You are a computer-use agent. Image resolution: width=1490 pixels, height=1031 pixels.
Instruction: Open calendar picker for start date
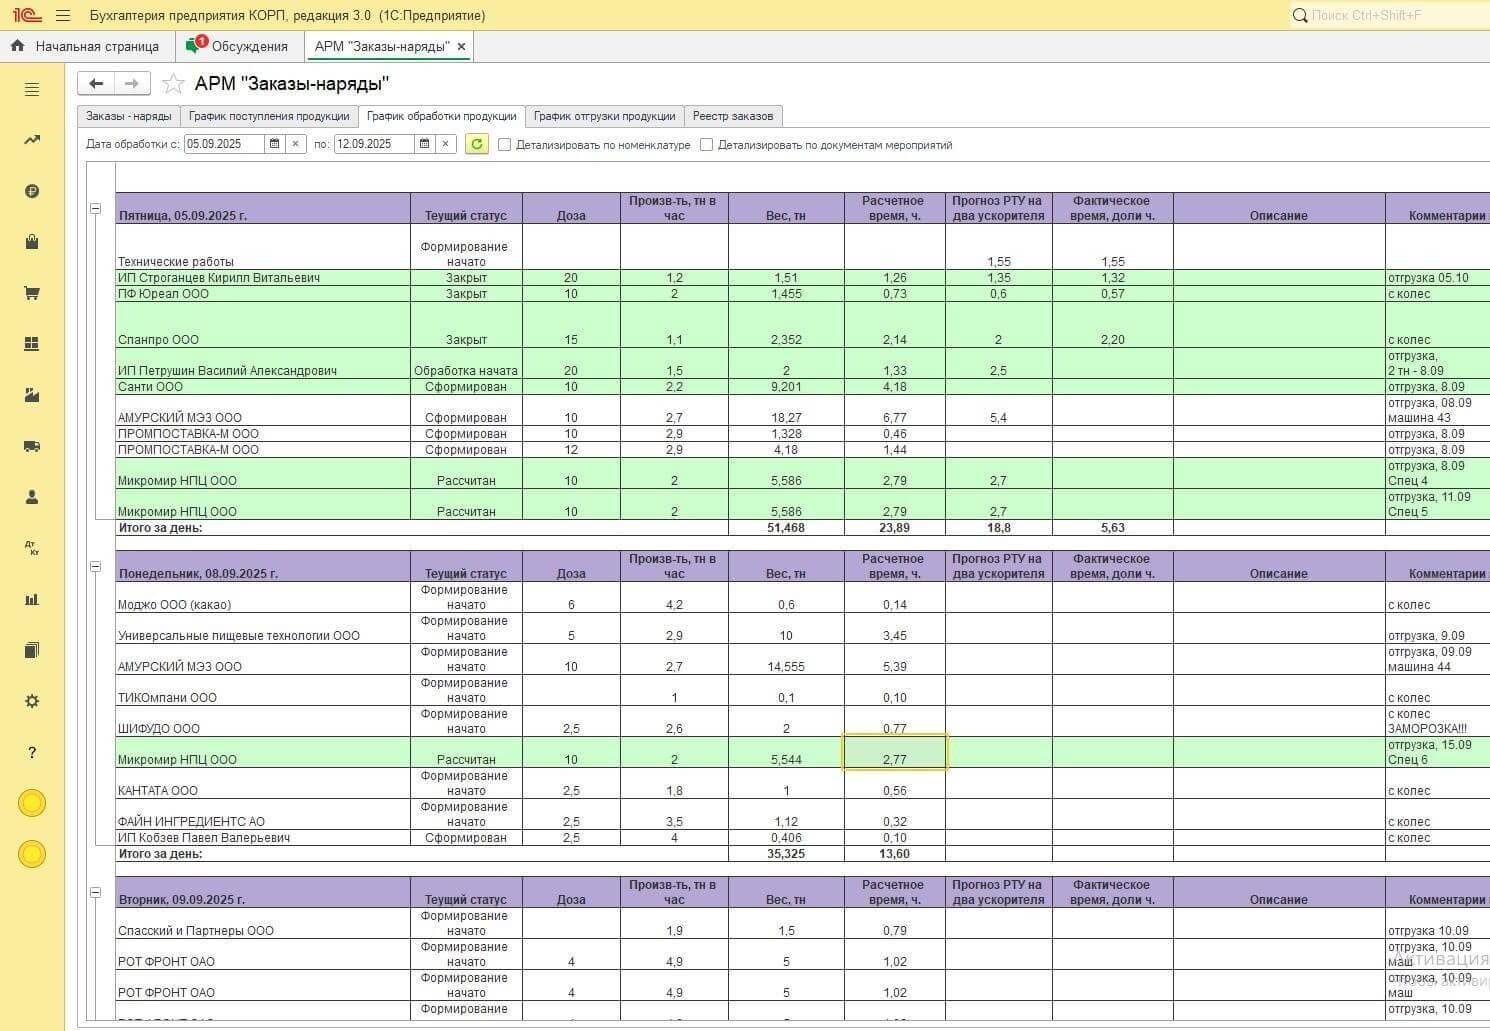275,144
